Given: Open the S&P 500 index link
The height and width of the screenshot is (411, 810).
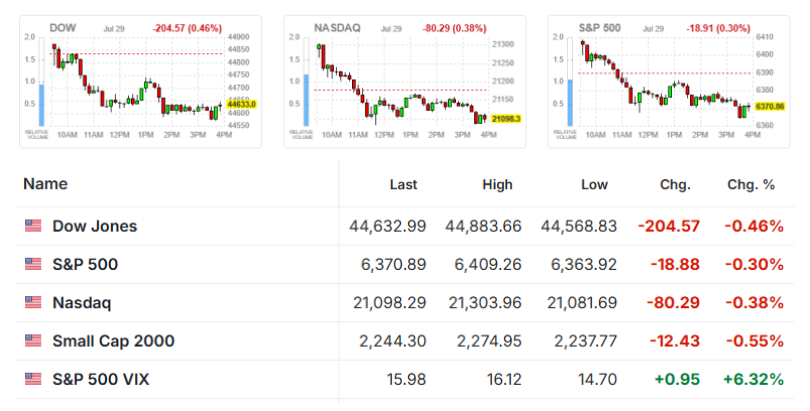Looking at the screenshot, I should coord(85,264).
